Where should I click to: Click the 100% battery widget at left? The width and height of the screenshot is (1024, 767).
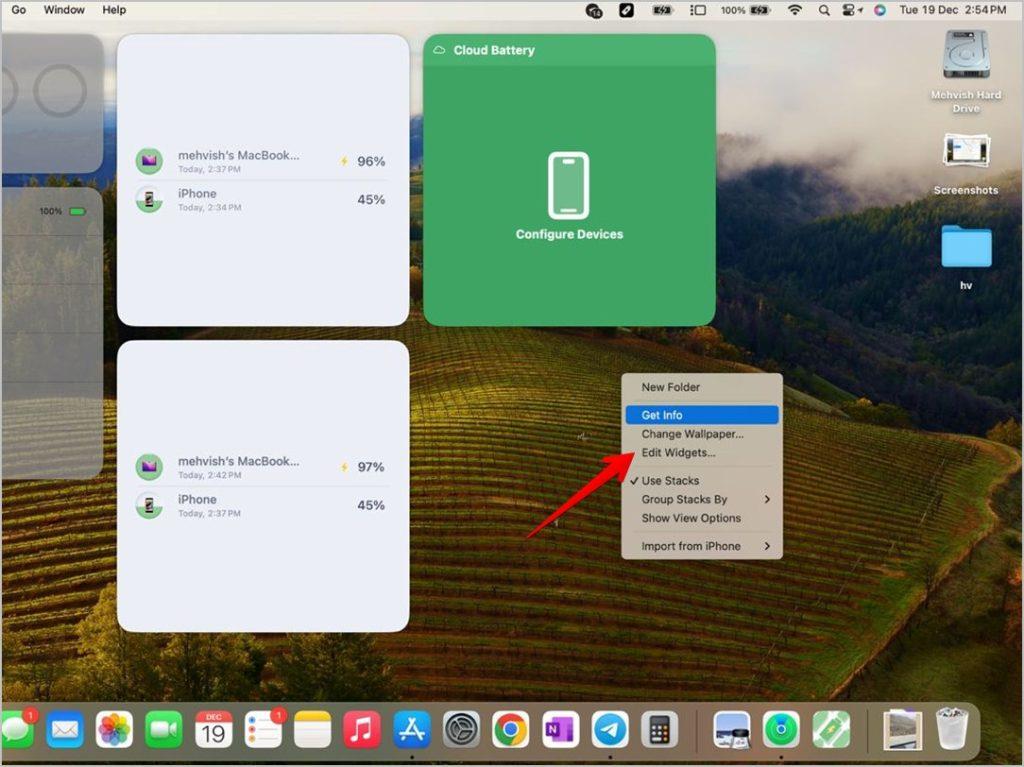(x=52, y=333)
